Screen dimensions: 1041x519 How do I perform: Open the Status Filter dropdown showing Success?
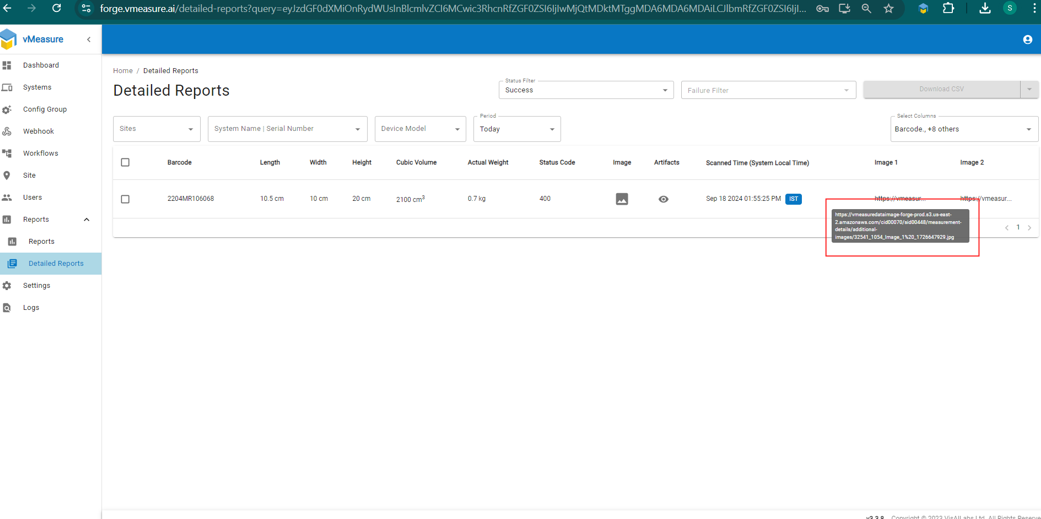tap(586, 90)
